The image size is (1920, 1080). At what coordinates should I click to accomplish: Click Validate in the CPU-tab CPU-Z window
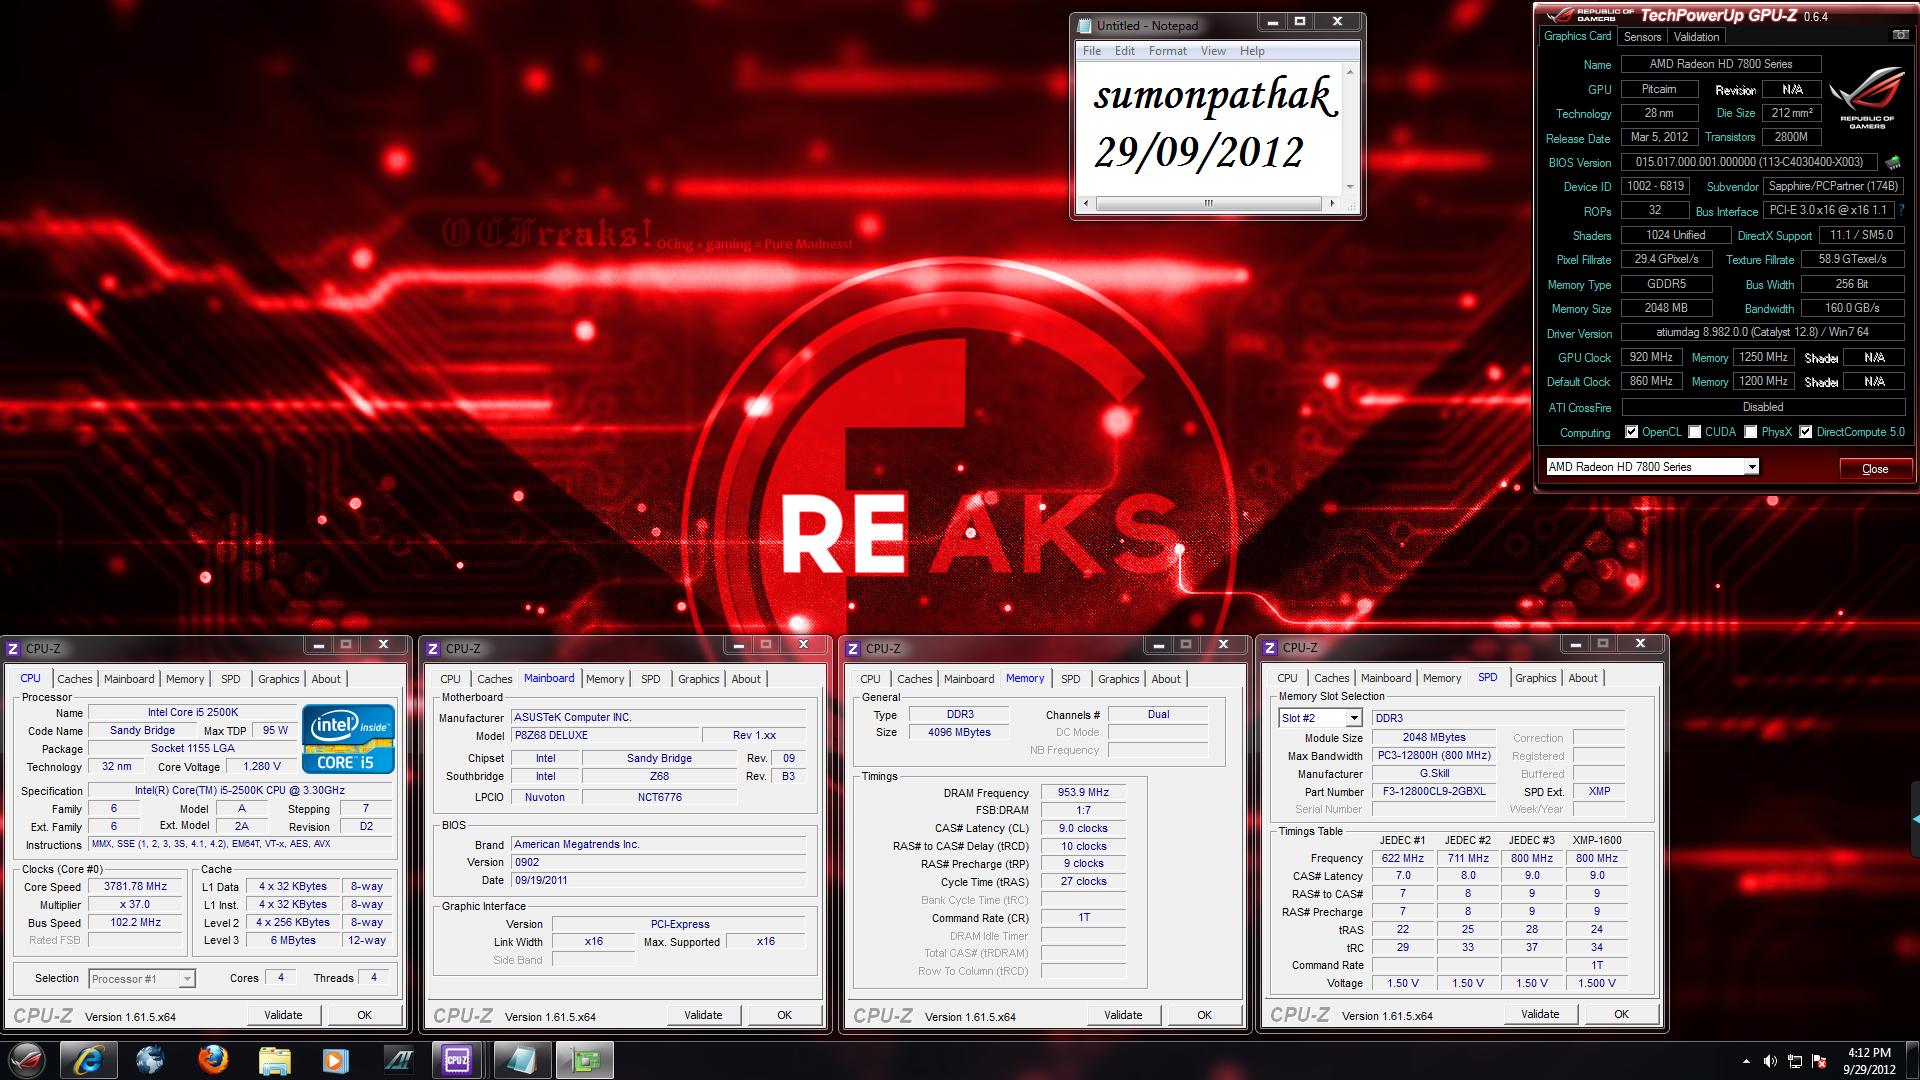[x=283, y=1015]
